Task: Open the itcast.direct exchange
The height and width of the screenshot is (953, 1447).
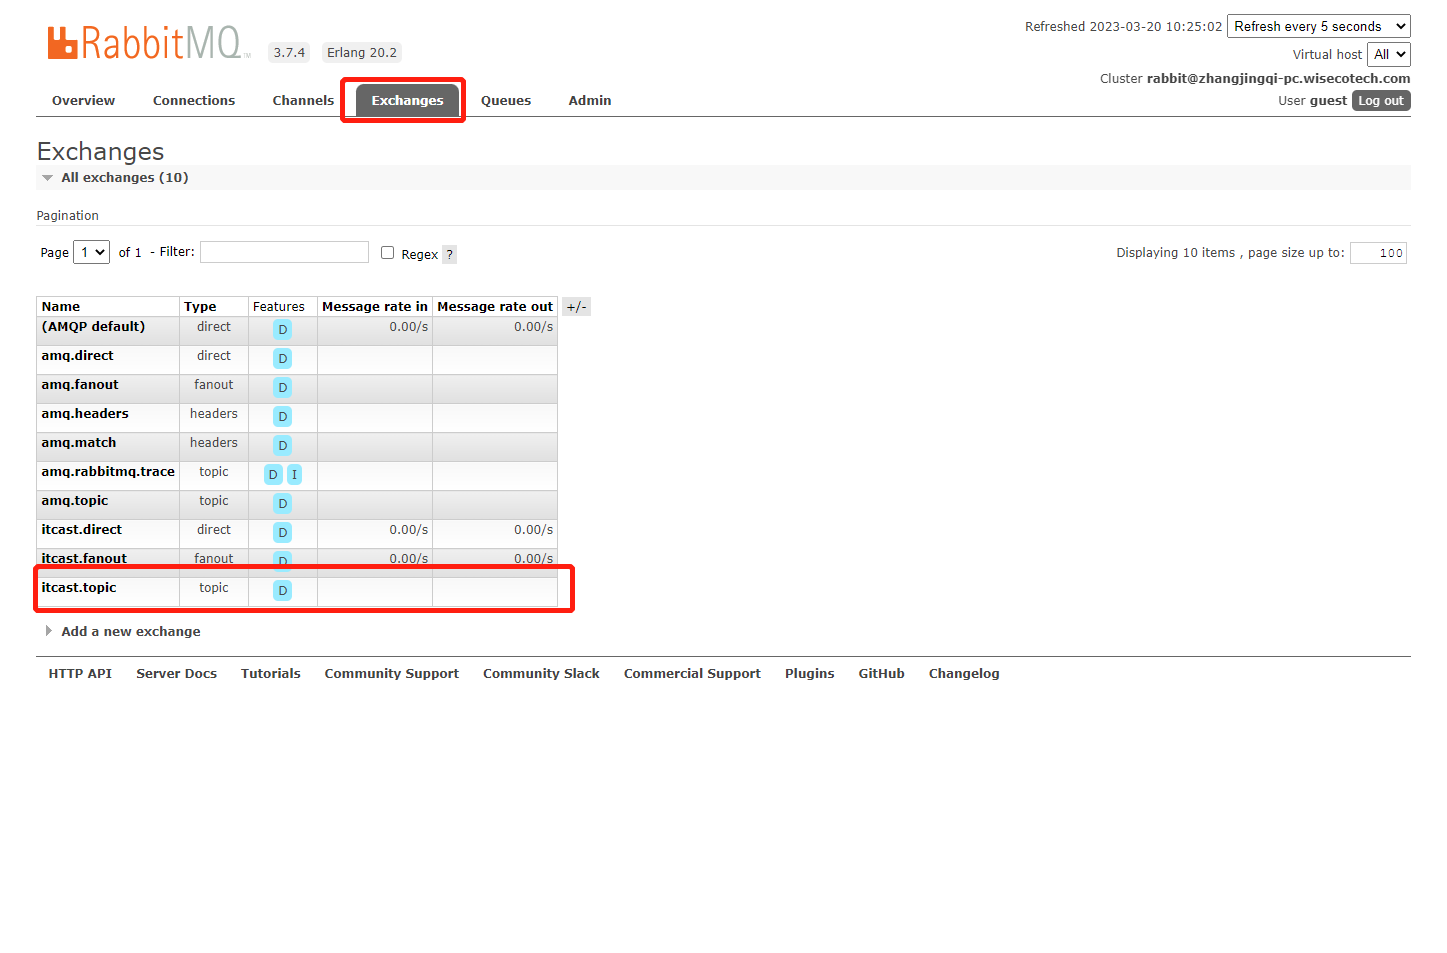Action: click(82, 529)
